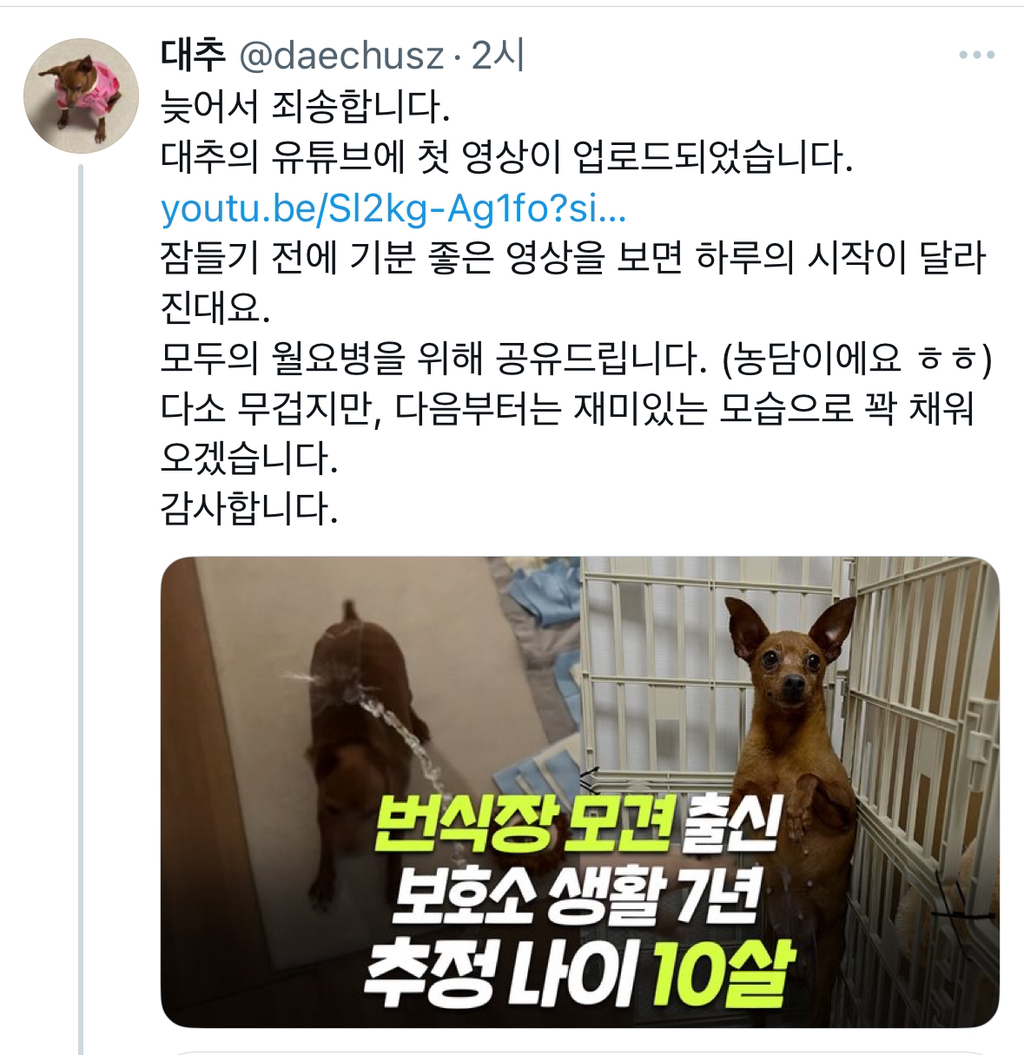Click the (농담이에요 ㅎㅎ) remark
1024x1055 pixels.
[x=857, y=359]
